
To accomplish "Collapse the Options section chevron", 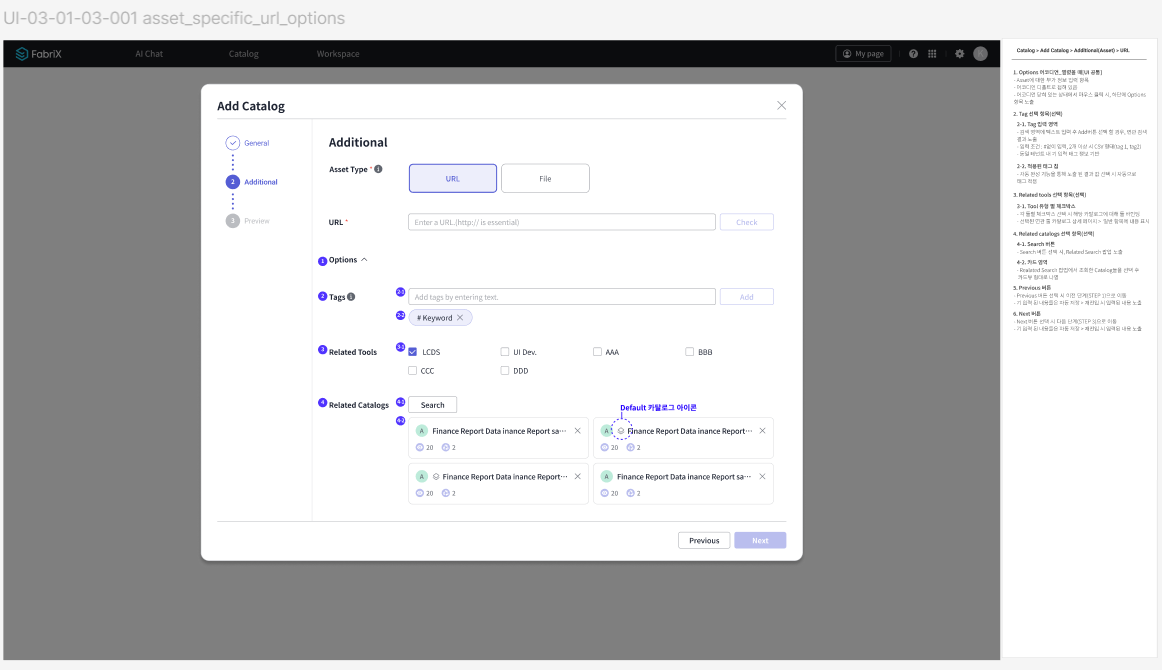I will pos(364,259).
